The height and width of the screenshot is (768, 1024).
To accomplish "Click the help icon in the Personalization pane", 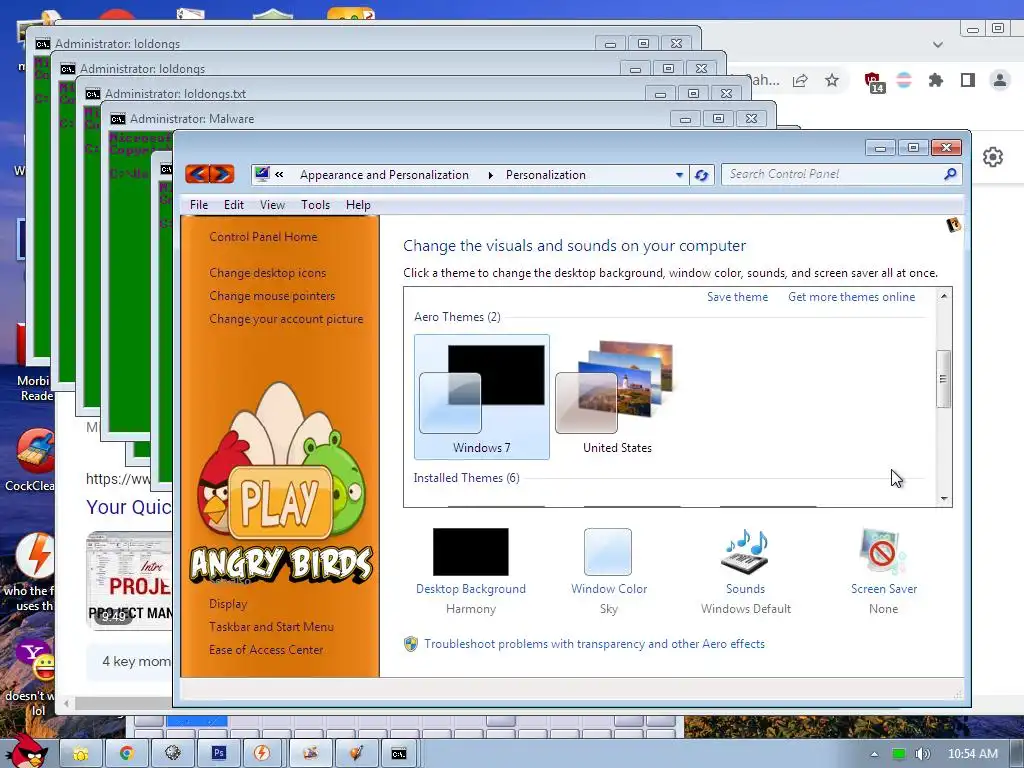I will pyautogui.click(x=953, y=225).
